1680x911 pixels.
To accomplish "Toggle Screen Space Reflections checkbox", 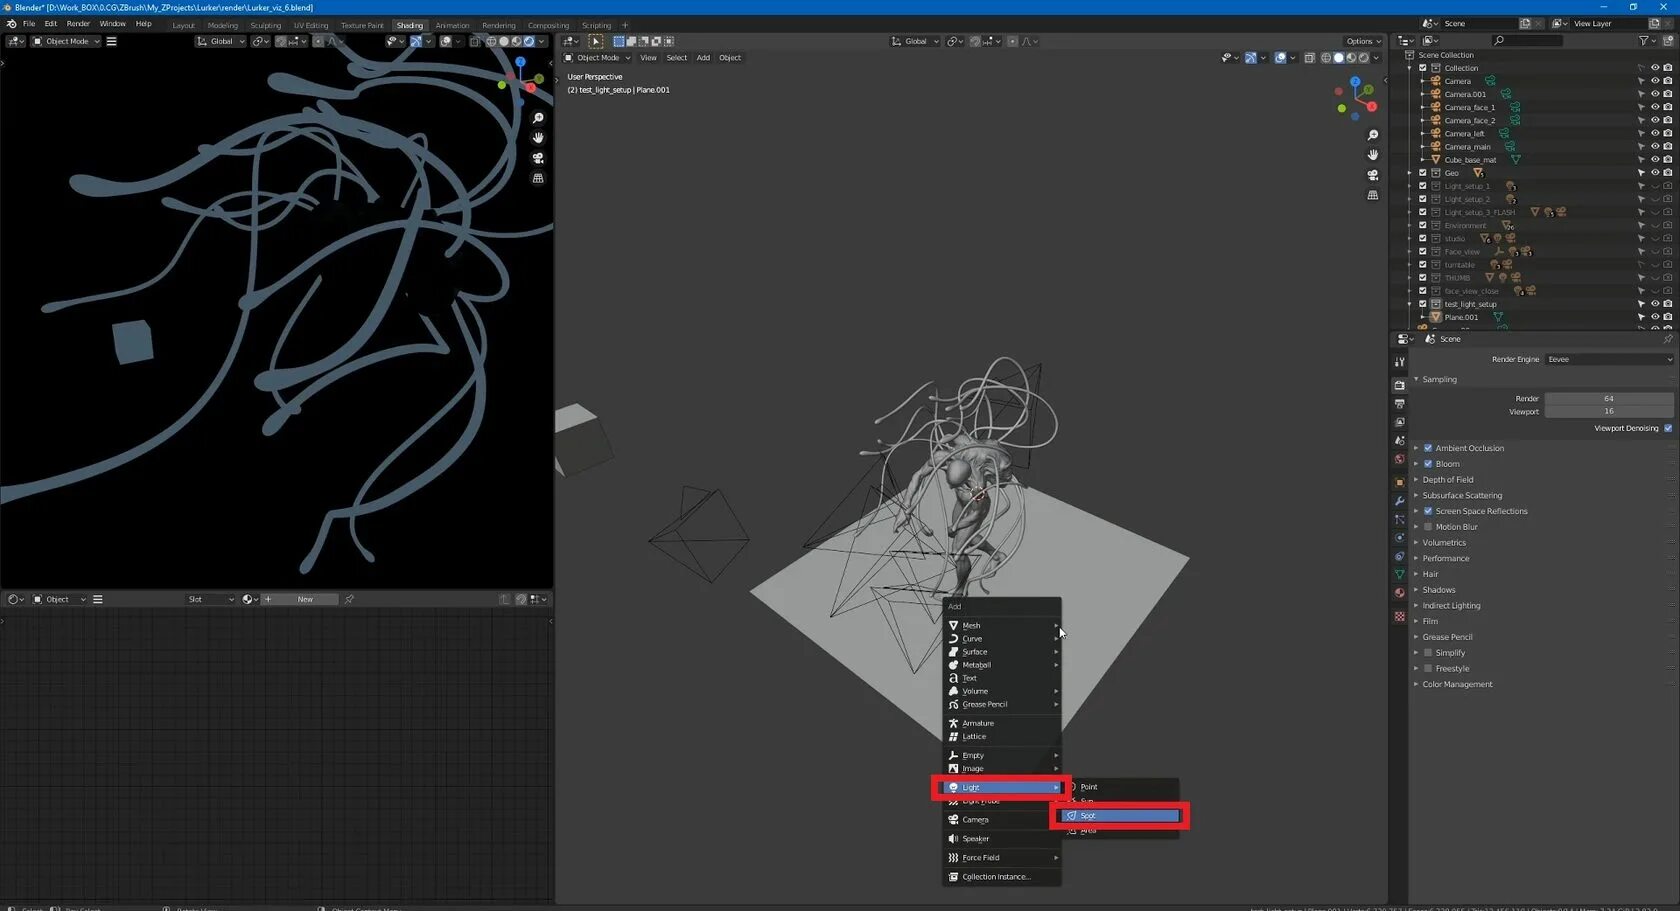I will 1428,511.
